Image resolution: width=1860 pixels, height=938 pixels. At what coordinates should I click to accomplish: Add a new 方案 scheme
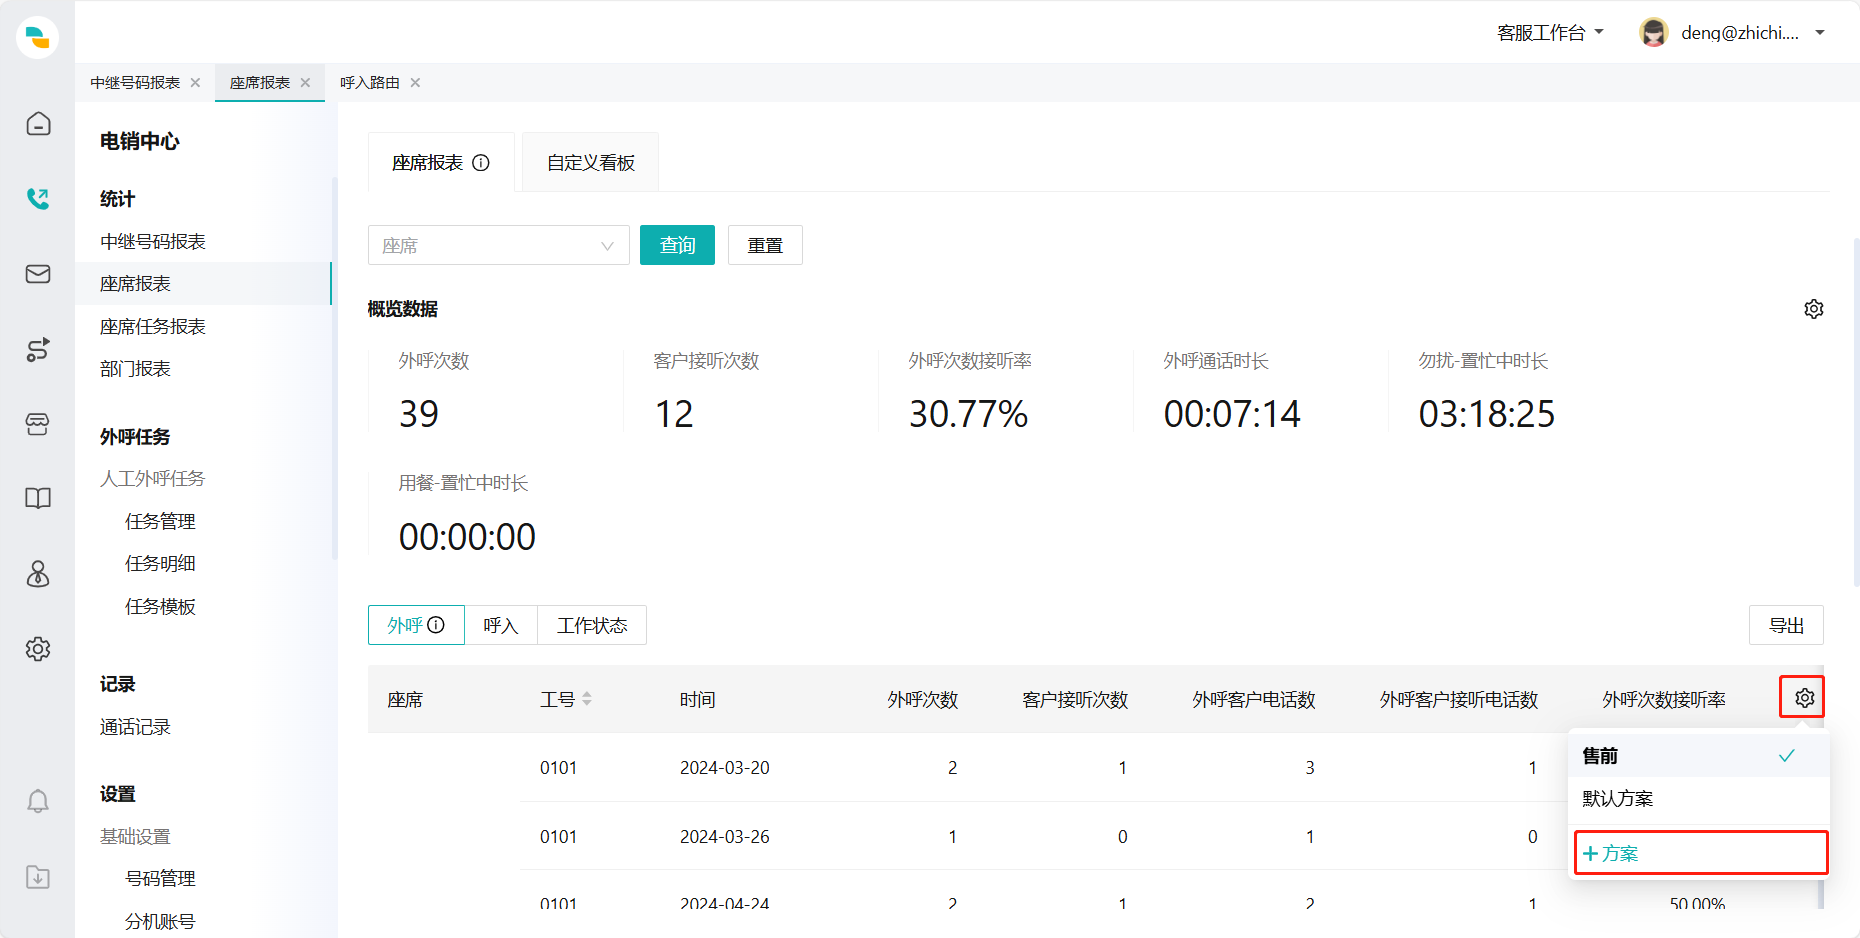coord(1700,853)
